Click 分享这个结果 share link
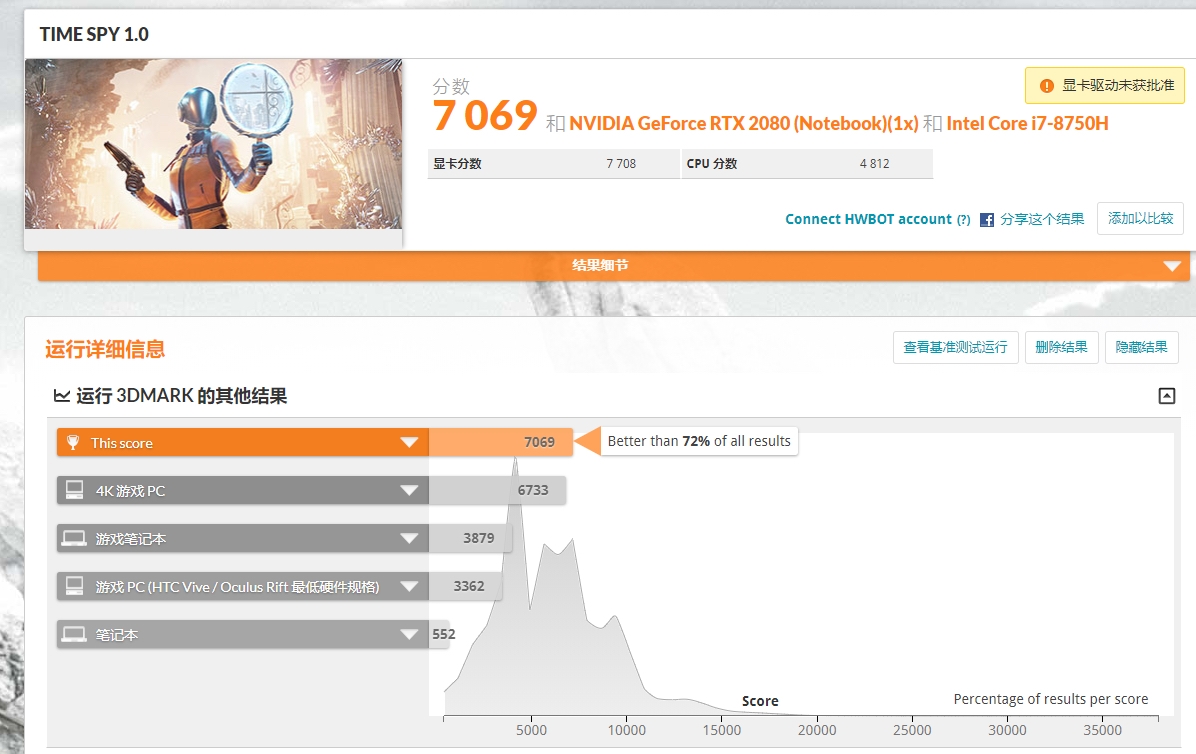Image resolution: width=1196 pixels, height=754 pixels. tap(1042, 220)
